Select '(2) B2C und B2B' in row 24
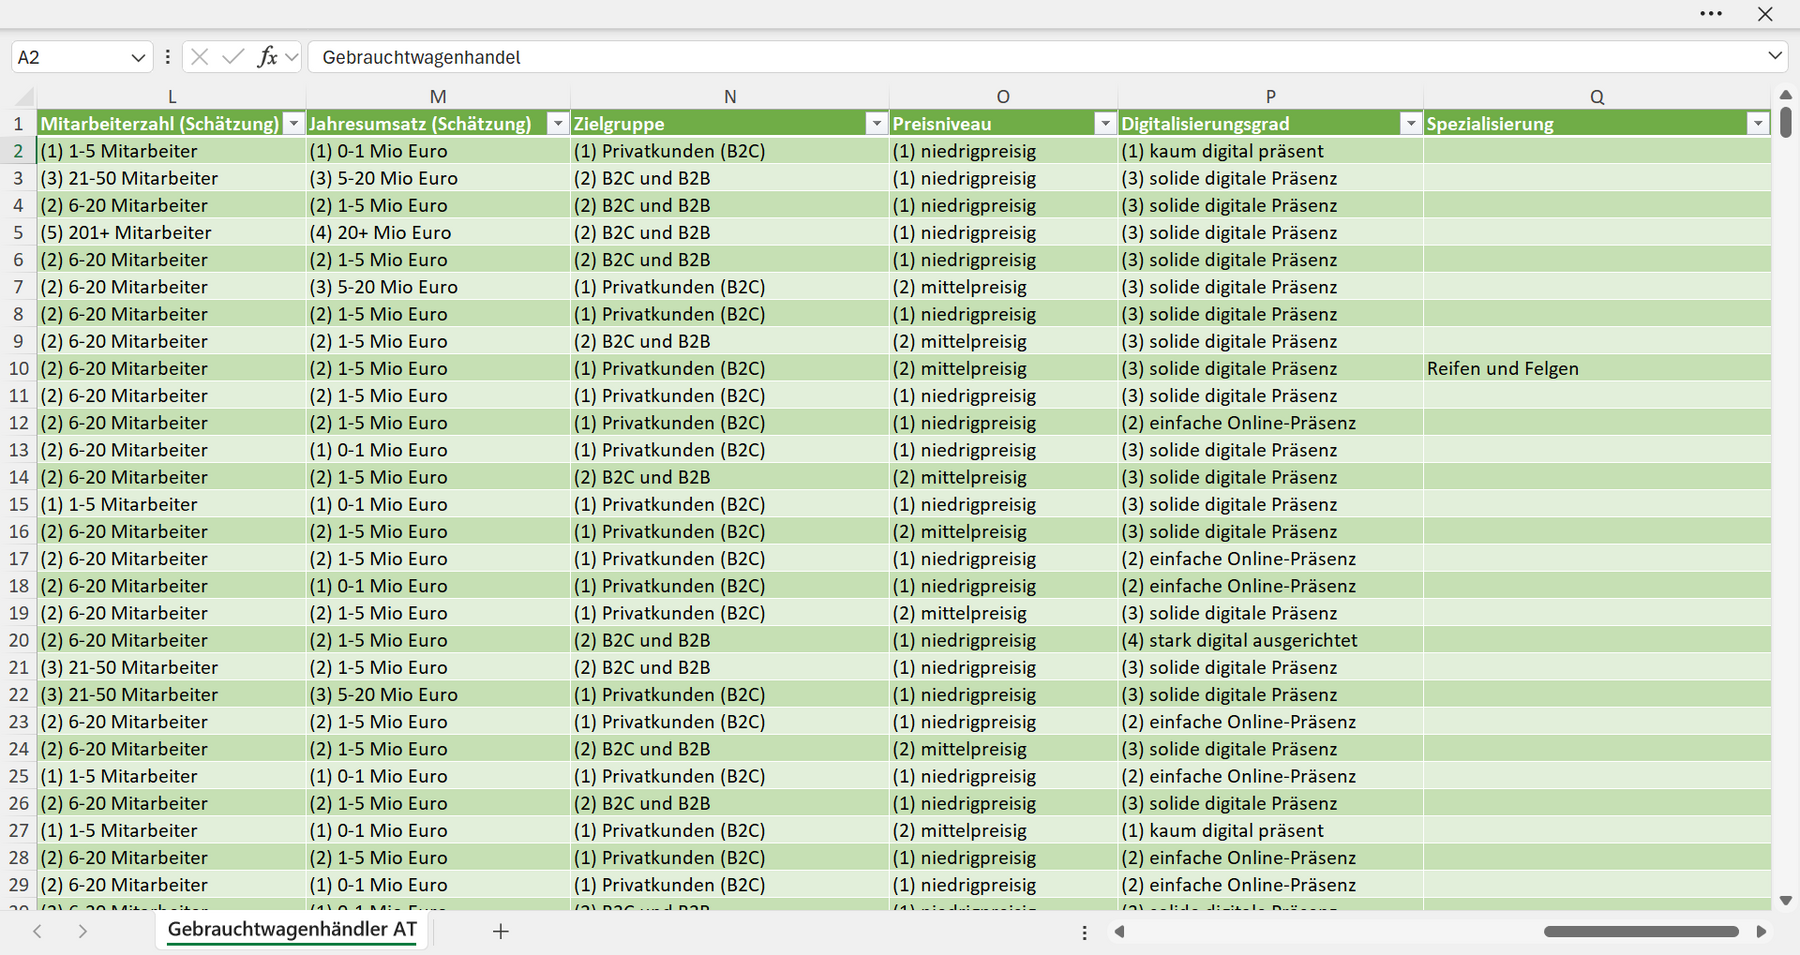This screenshot has width=1800, height=955. click(730, 749)
